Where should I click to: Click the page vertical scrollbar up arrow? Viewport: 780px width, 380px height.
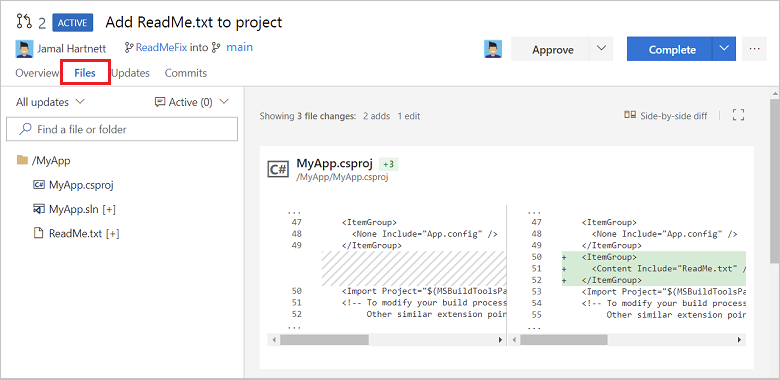point(775,93)
